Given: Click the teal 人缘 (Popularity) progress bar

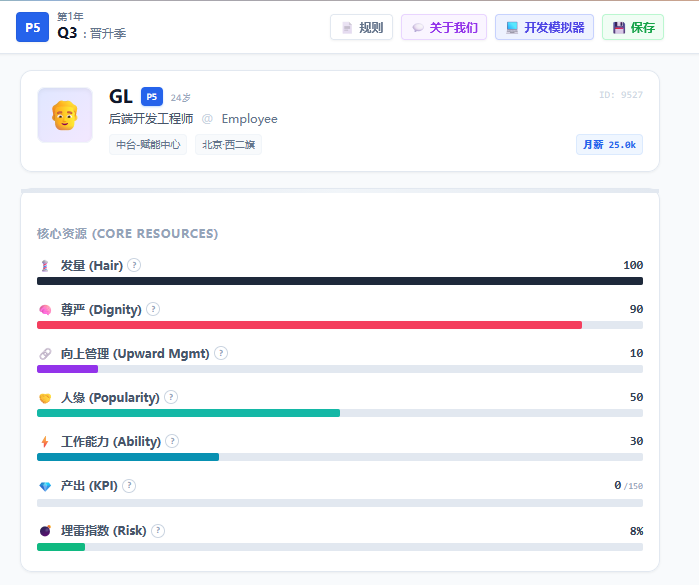Looking at the screenshot, I should tap(188, 413).
